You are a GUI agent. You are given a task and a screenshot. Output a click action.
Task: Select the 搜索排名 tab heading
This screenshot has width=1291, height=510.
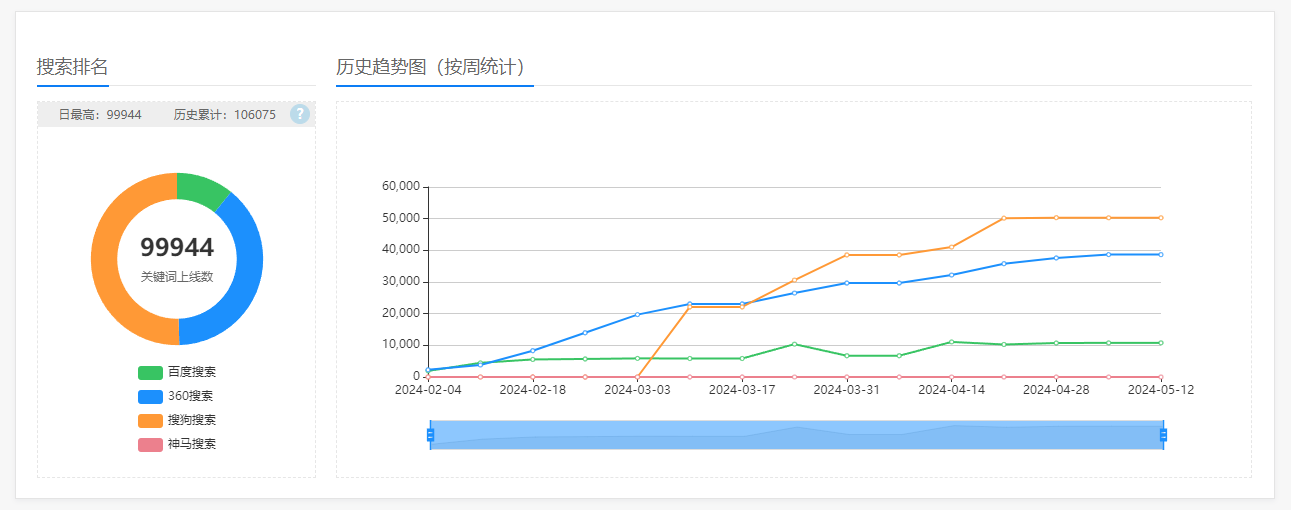[72, 67]
